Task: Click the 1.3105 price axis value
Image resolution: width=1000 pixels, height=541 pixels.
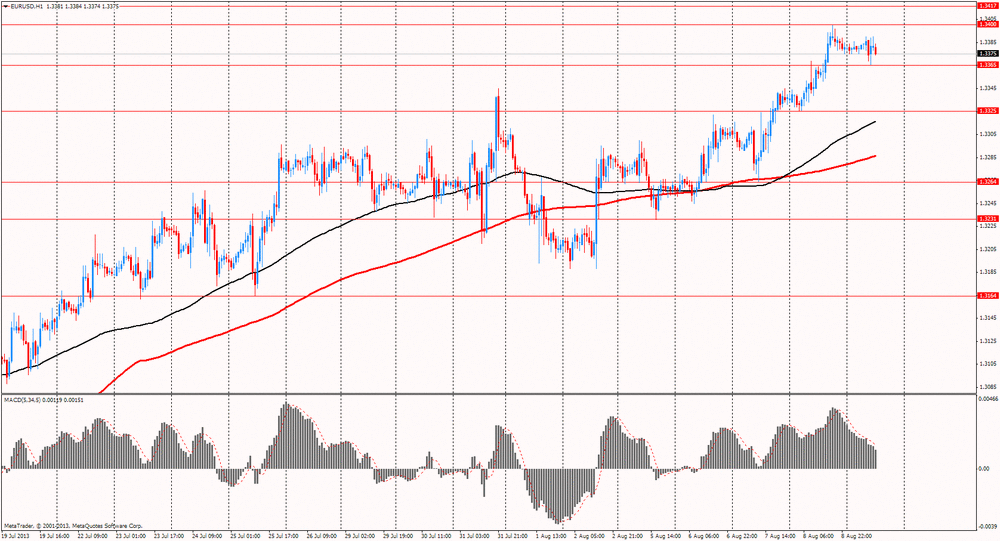Action: (x=987, y=364)
